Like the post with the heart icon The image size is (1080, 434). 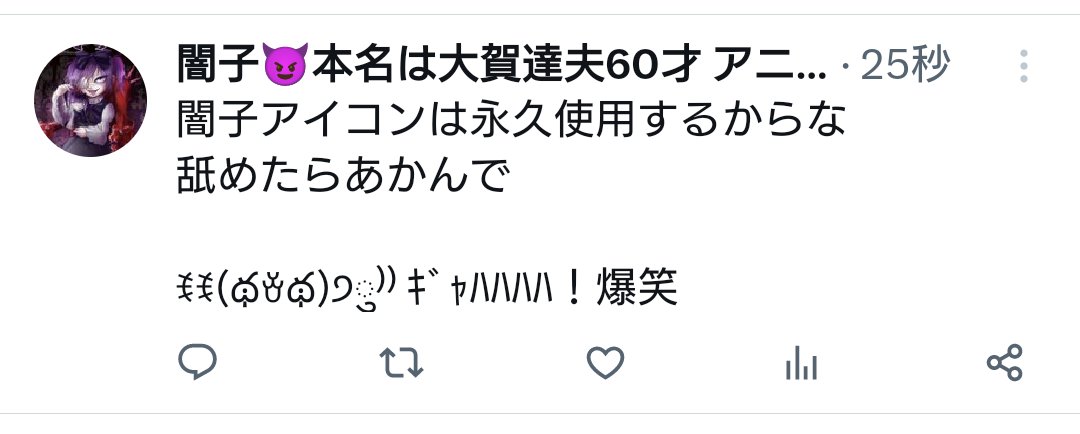605,362
